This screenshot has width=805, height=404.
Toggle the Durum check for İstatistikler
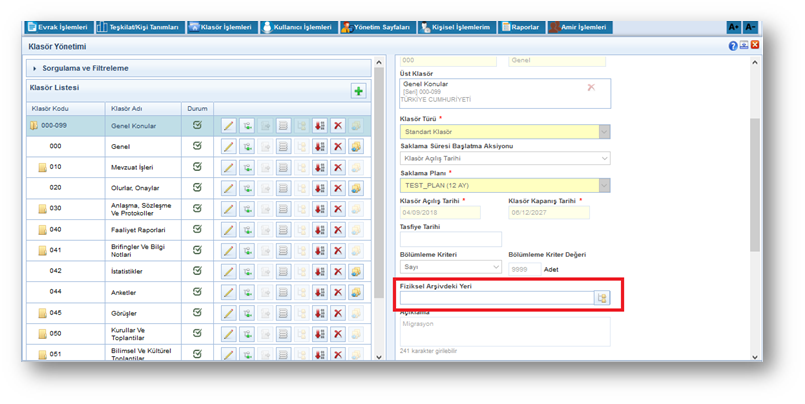[x=197, y=271]
